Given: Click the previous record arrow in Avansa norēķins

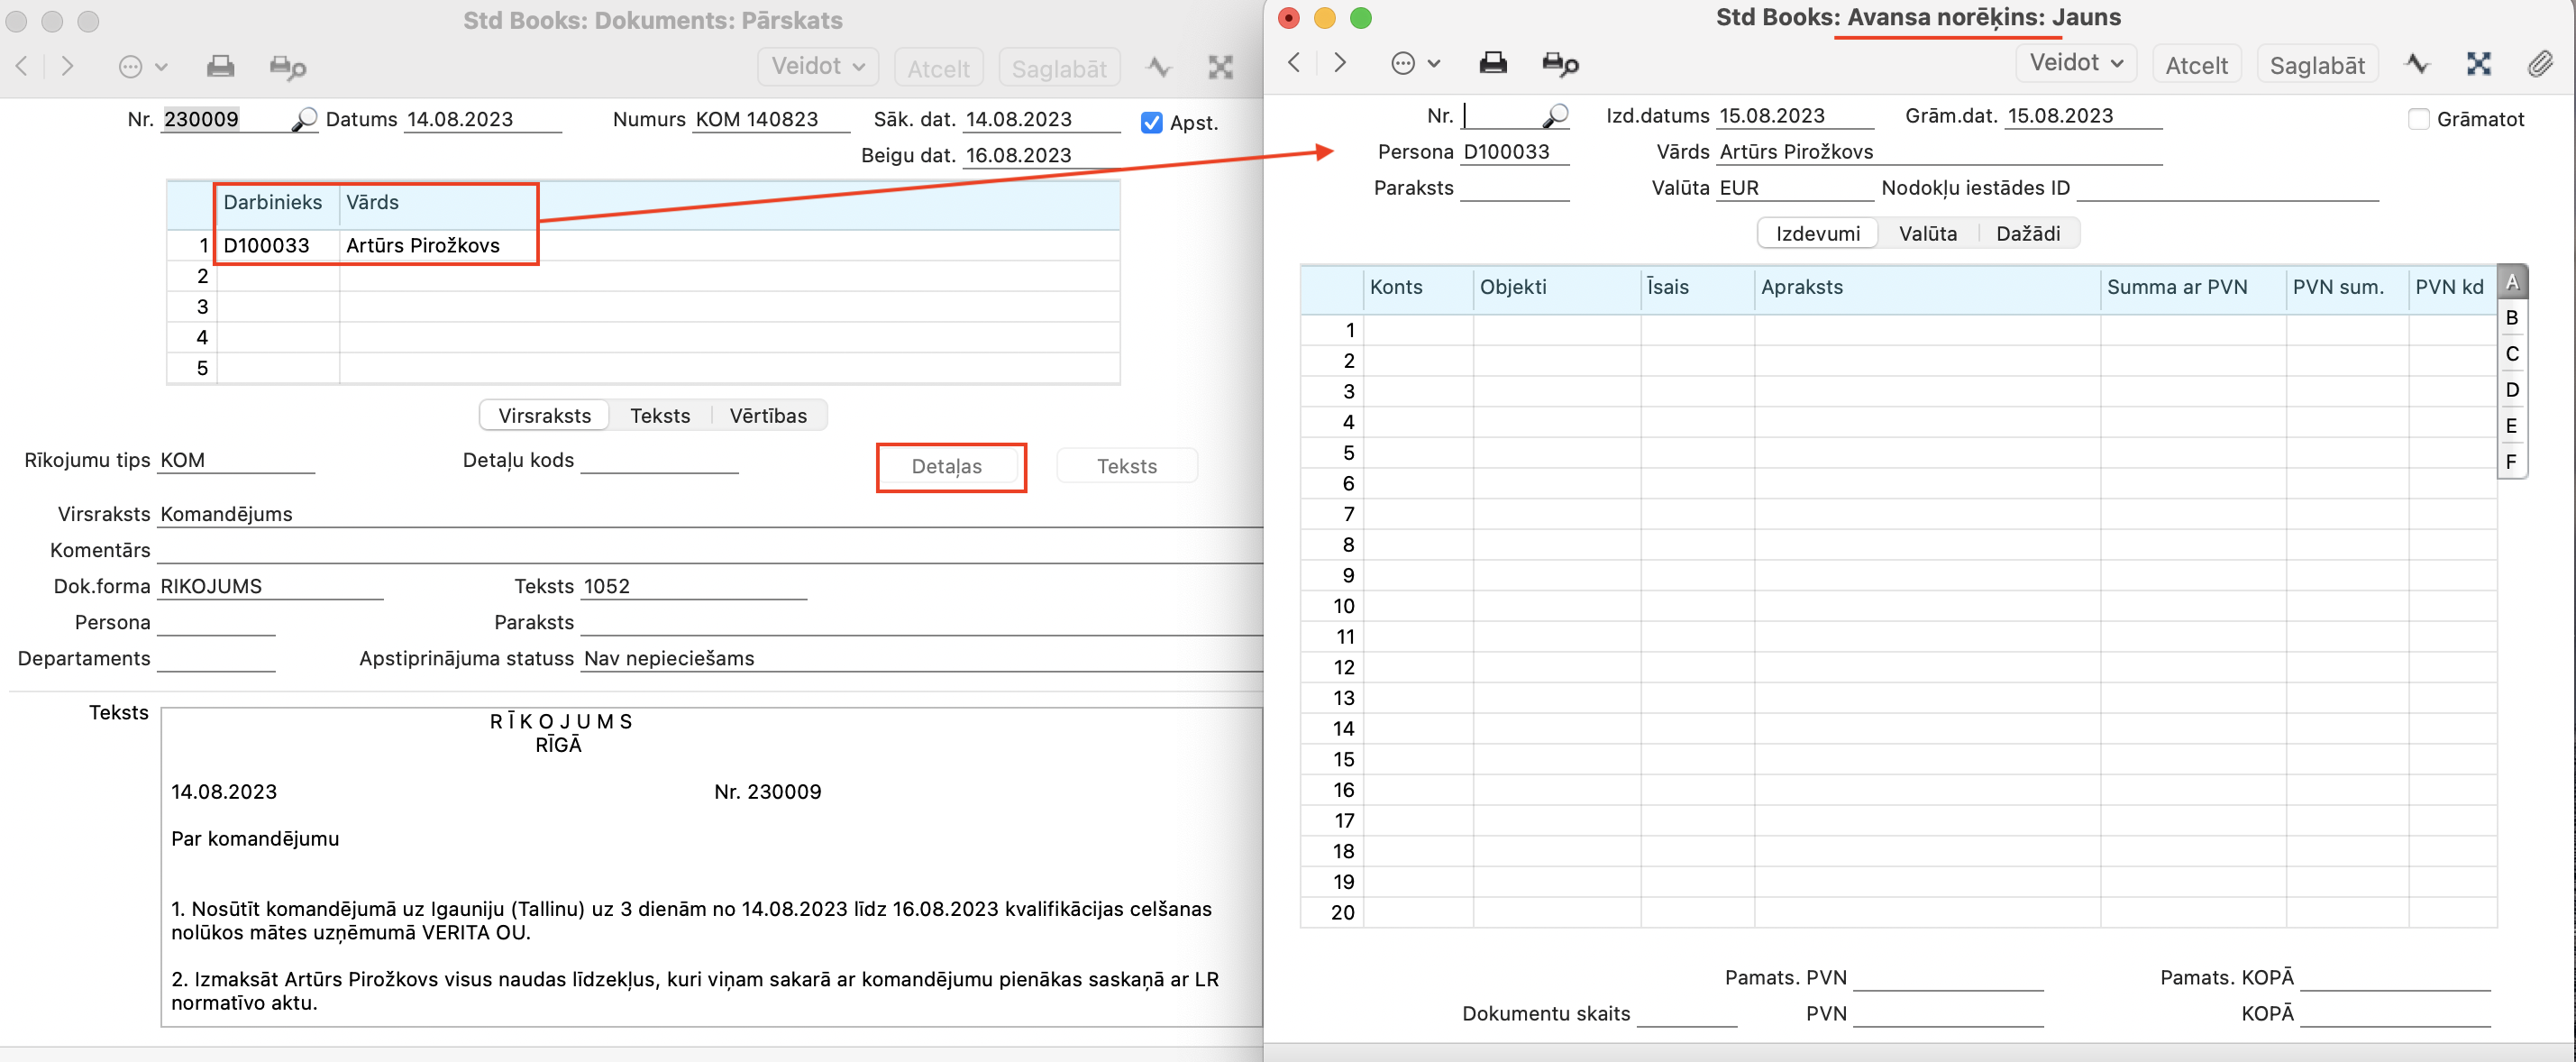Looking at the screenshot, I should (x=1294, y=64).
